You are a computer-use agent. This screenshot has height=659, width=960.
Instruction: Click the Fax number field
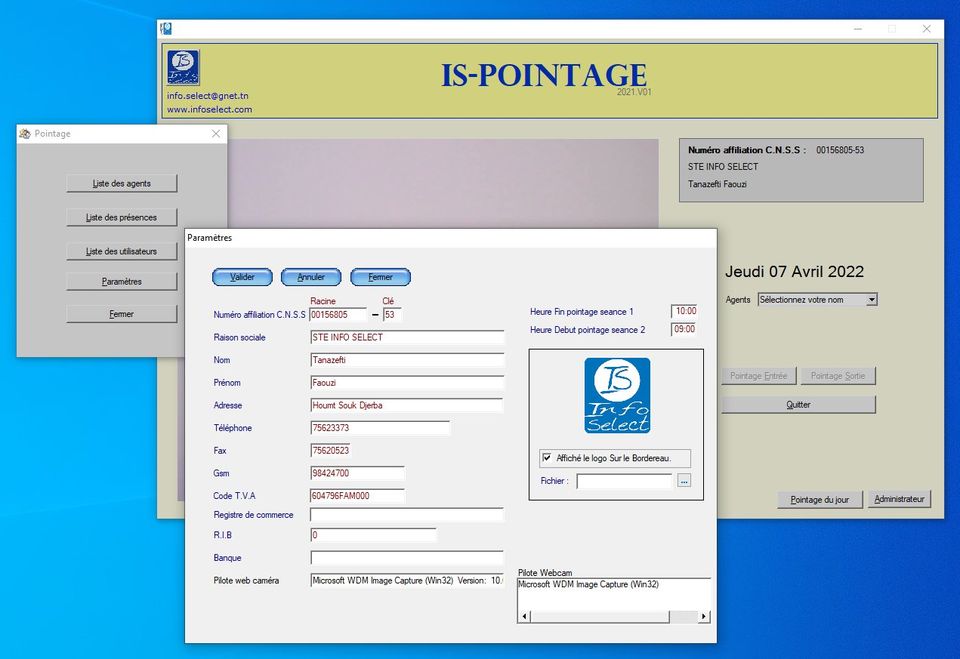[x=330, y=451]
